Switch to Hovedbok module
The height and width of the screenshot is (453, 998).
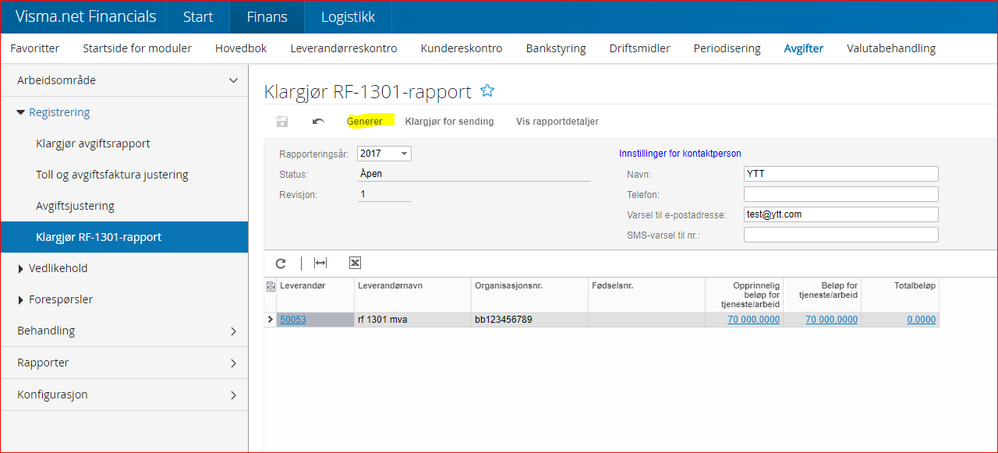click(241, 48)
